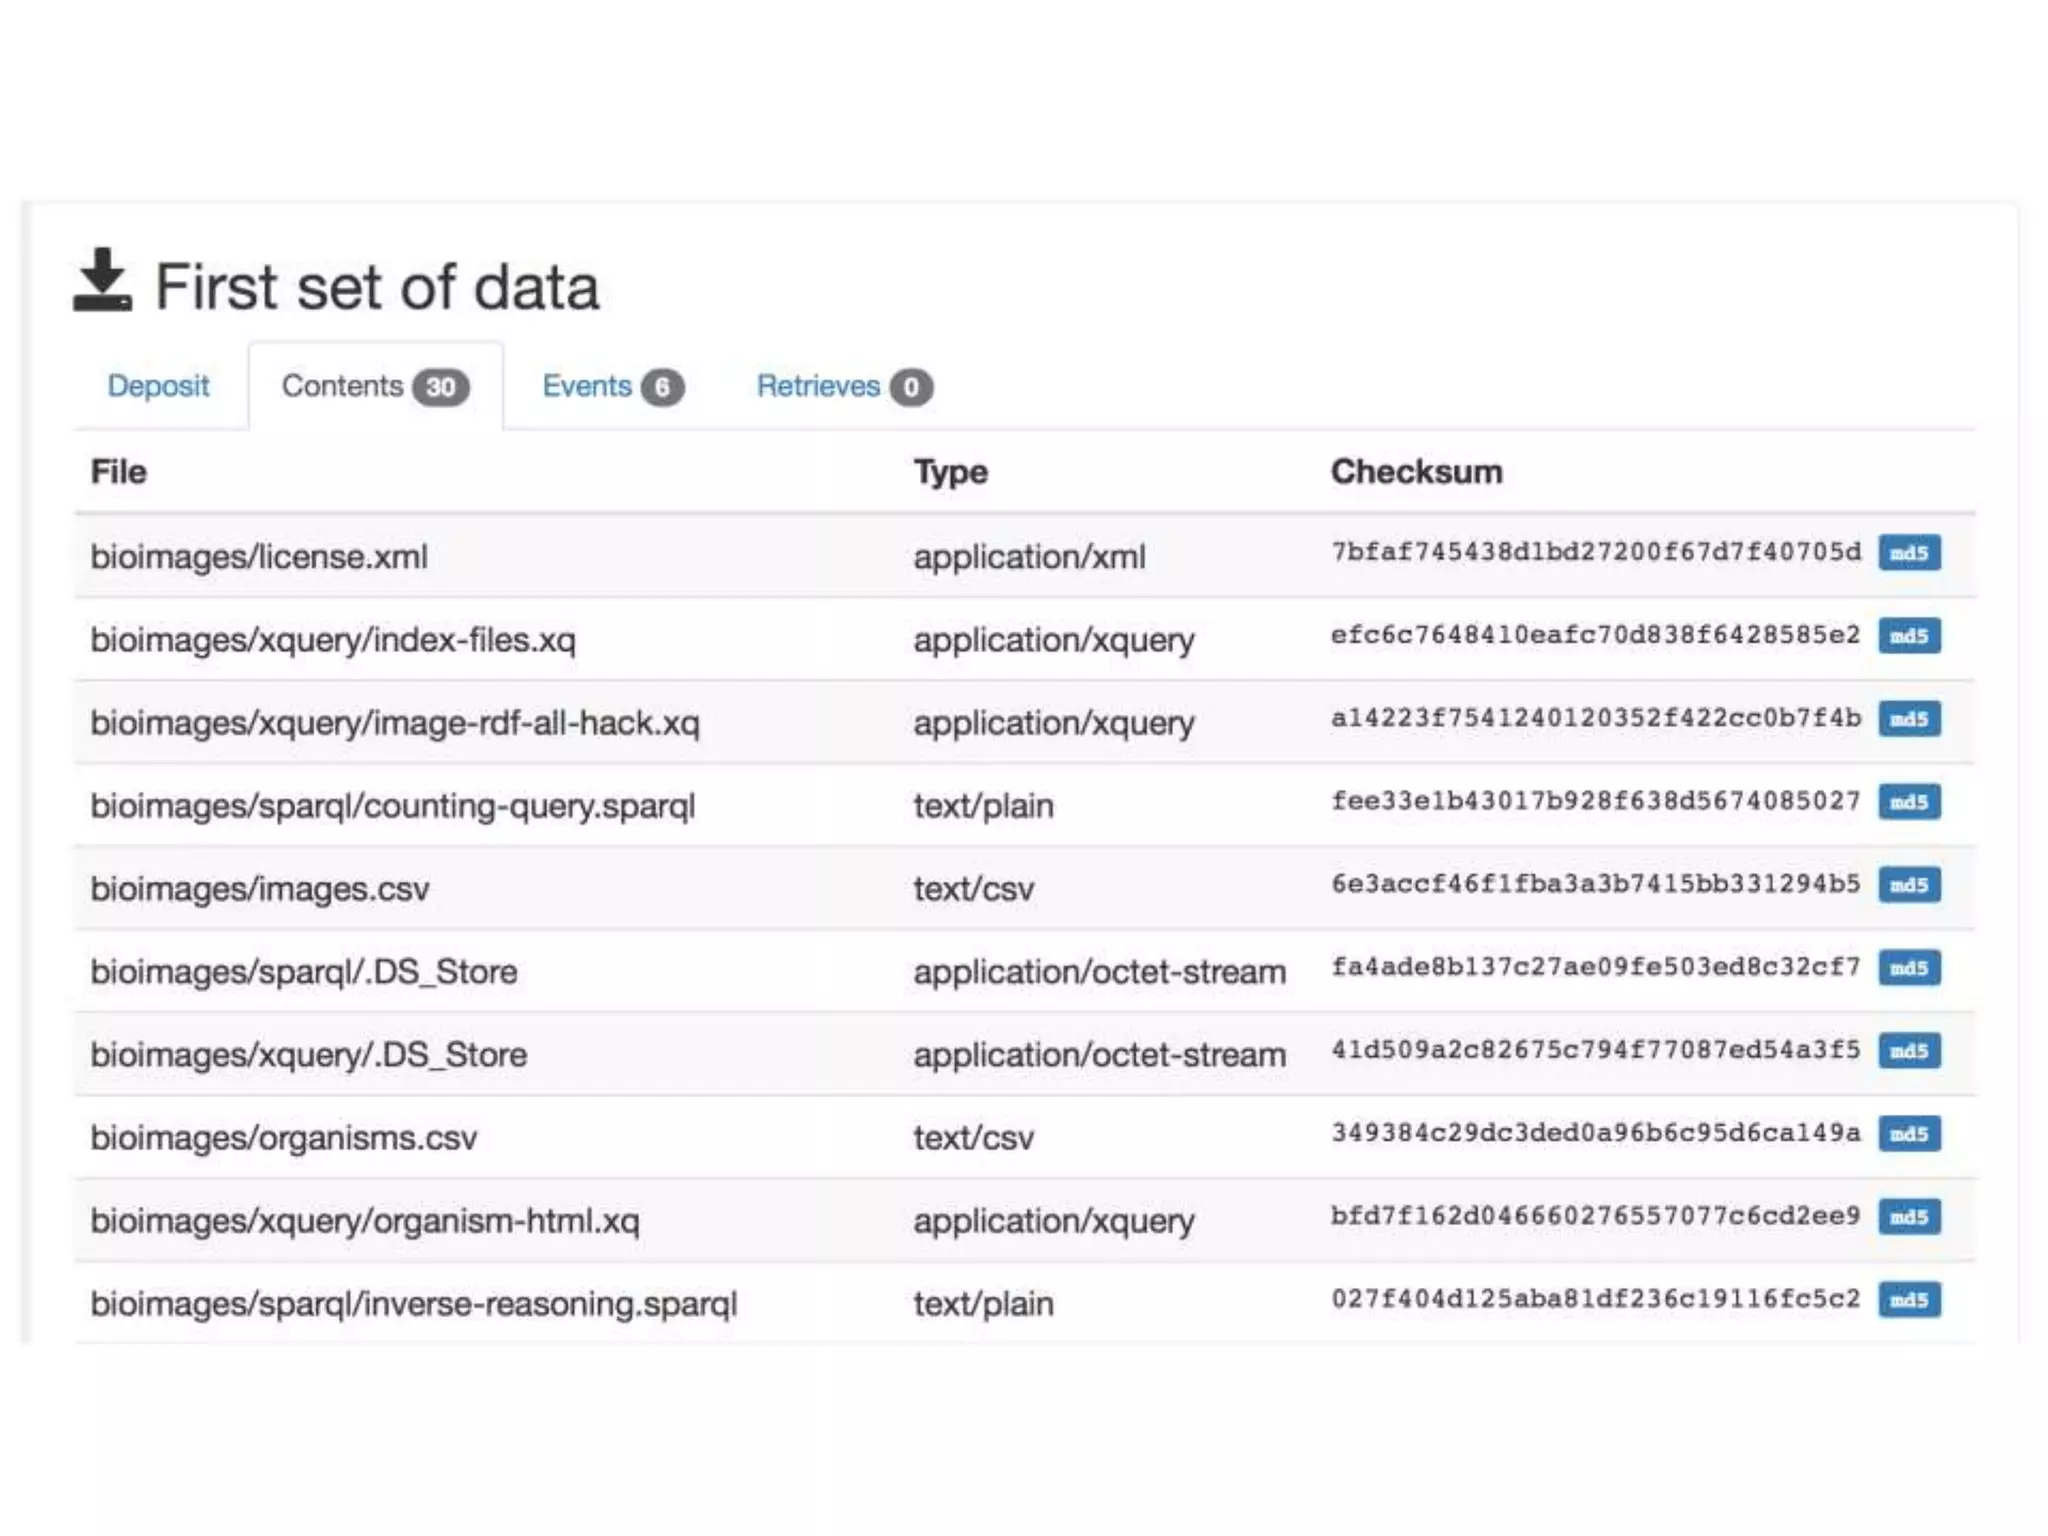Click the Contents count badge showing 30
2048x1536 pixels.
pyautogui.click(x=441, y=387)
